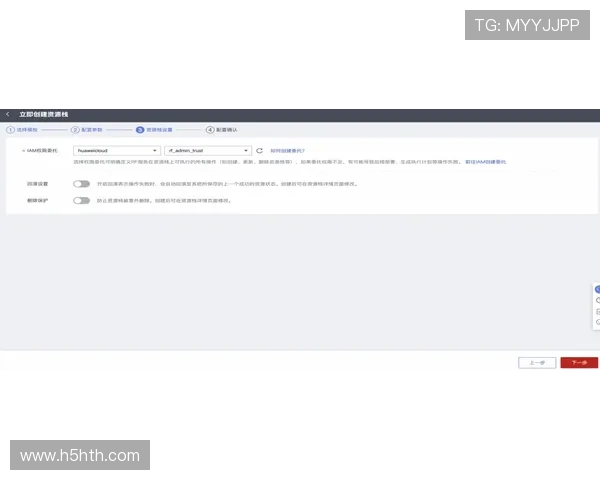
Task: Go to step 1 选择模板
Action: (22, 130)
